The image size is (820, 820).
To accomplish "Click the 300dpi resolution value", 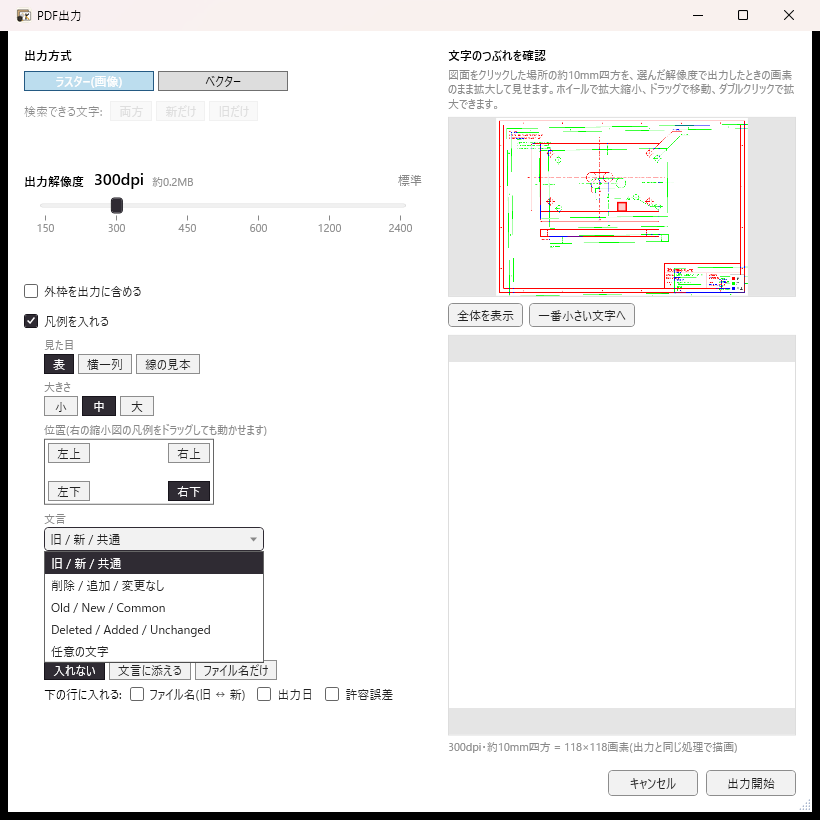I will point(119,180).
